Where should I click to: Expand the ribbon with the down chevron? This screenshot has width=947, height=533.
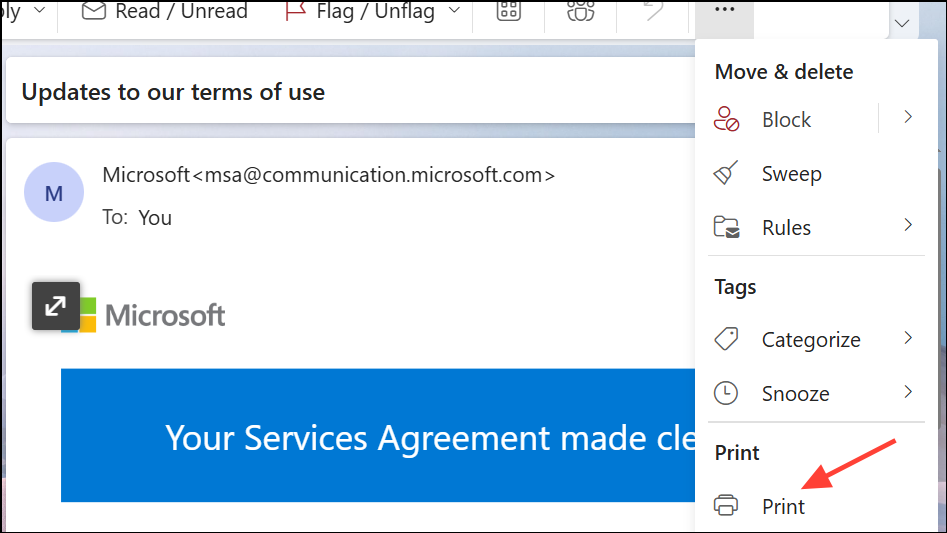coord(902,22)
